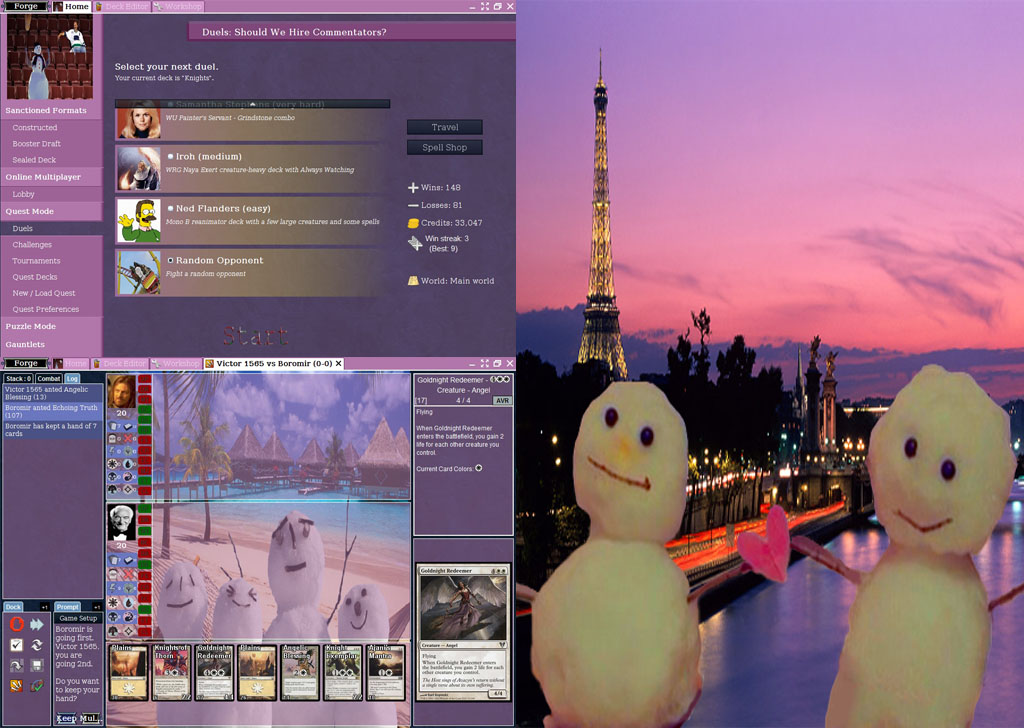
Task: Click the large Goldnight Redeemer card picture
Action: click(463, 633)
